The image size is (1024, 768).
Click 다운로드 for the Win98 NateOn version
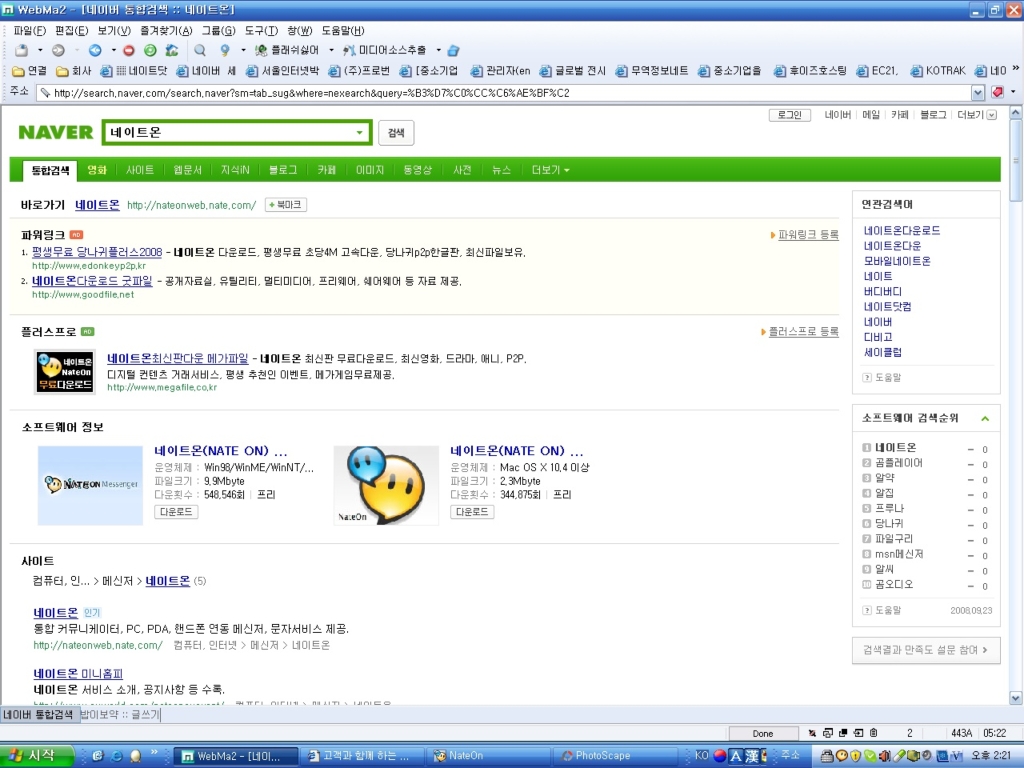pos(176,512)
